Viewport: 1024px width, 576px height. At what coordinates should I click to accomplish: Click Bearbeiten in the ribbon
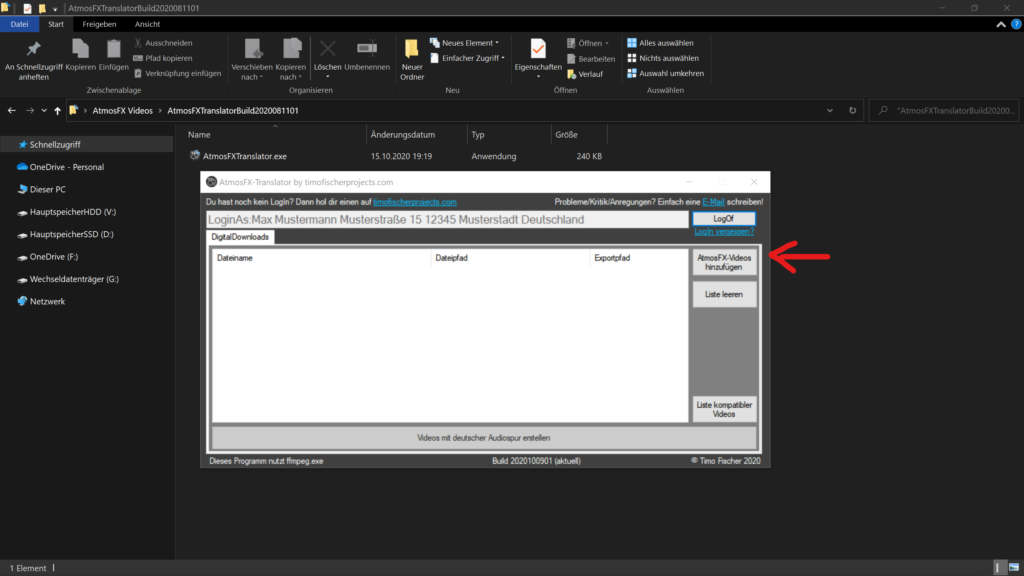point(591,59)
